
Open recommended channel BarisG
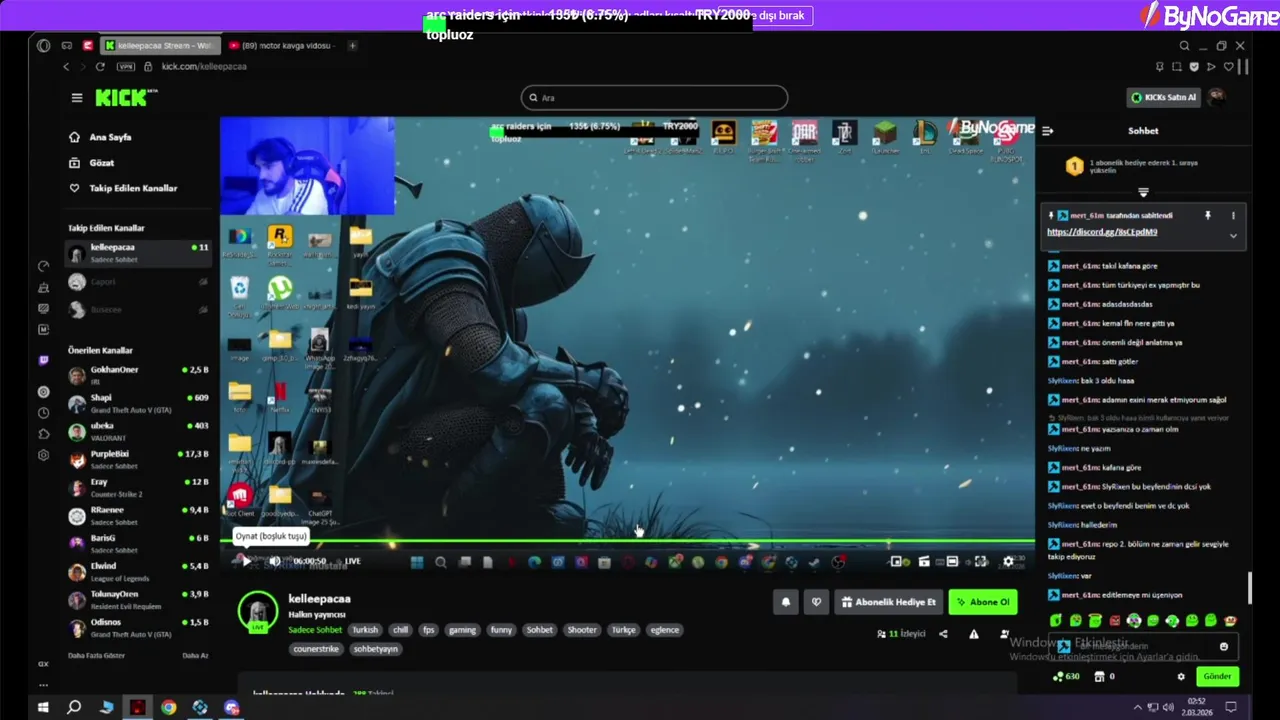[x=138, y=543]
